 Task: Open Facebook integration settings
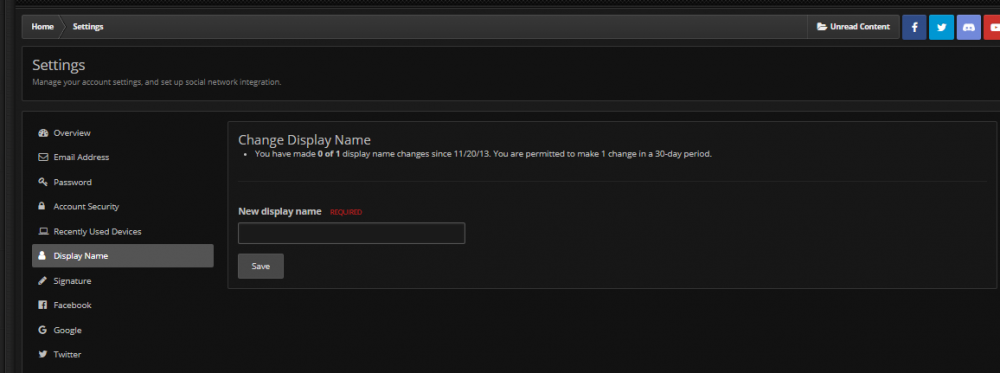[x=122, y=305]
